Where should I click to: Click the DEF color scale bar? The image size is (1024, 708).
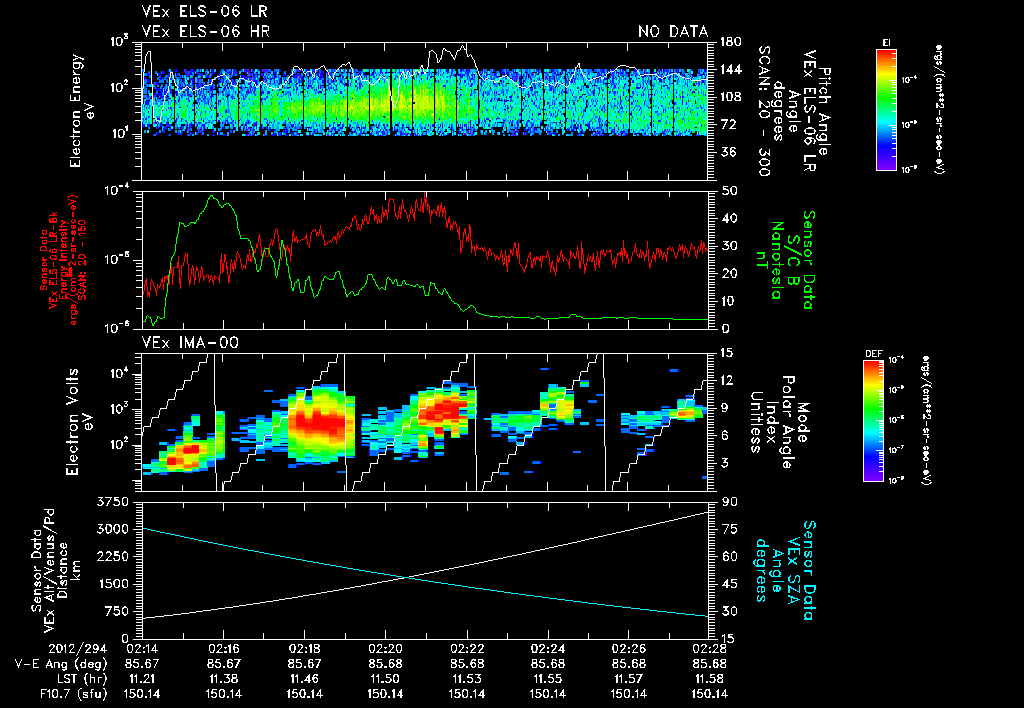tap(874, 421)
